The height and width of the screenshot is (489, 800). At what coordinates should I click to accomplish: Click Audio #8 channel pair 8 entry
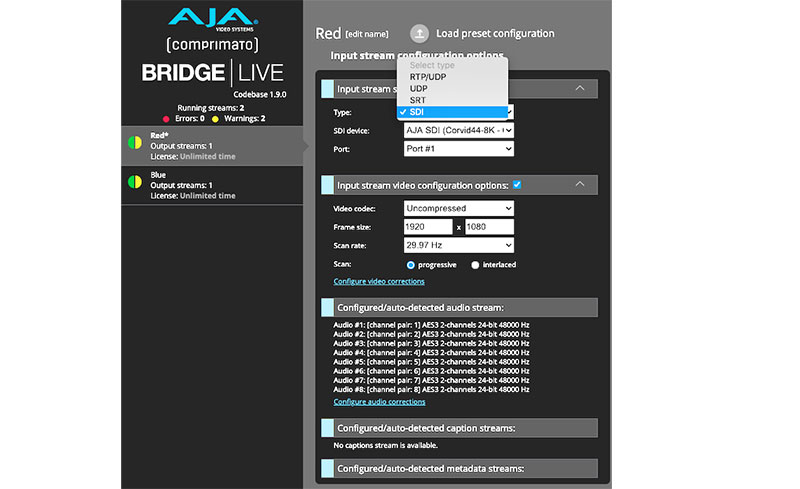pyautogui.click(x=431, y=389)
